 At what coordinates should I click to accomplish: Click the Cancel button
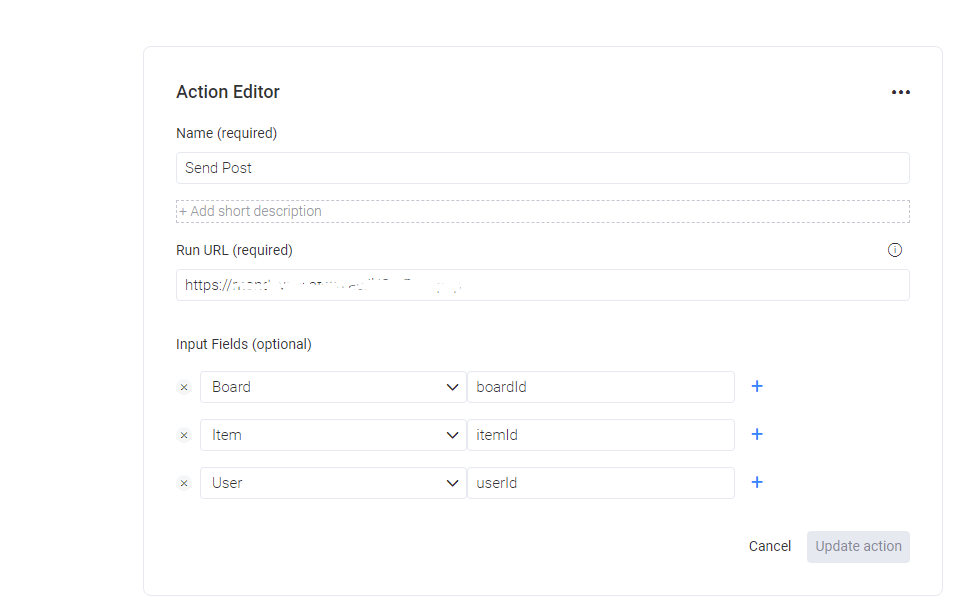point(770,546)
